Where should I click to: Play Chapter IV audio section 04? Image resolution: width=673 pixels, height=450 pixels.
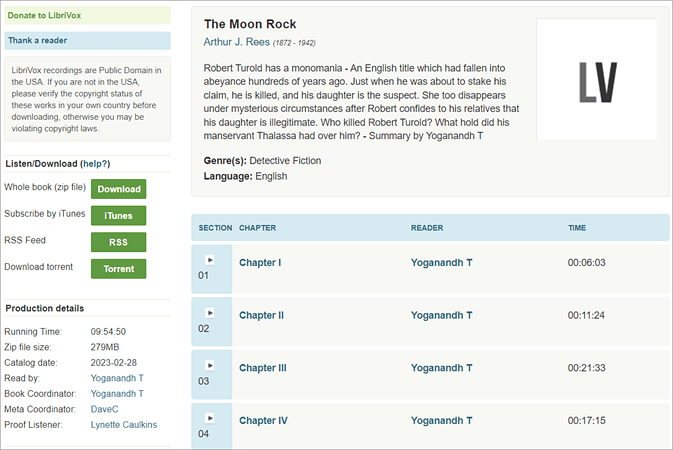click(x=210, y=417)
